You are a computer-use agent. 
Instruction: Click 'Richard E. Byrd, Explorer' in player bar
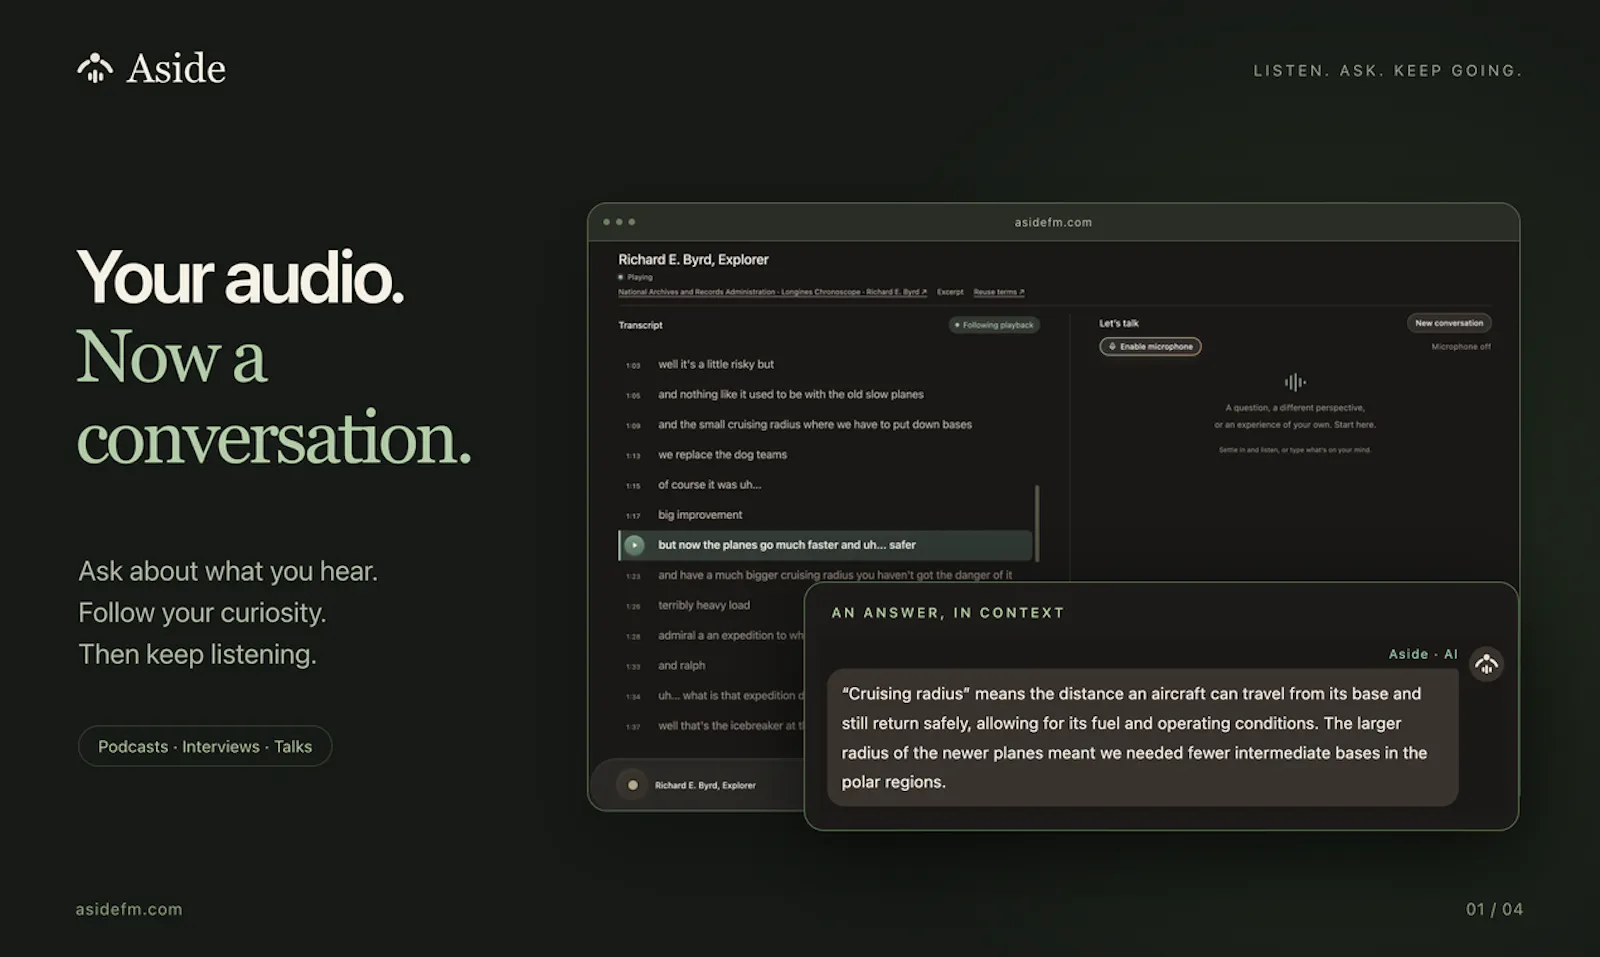705,785
